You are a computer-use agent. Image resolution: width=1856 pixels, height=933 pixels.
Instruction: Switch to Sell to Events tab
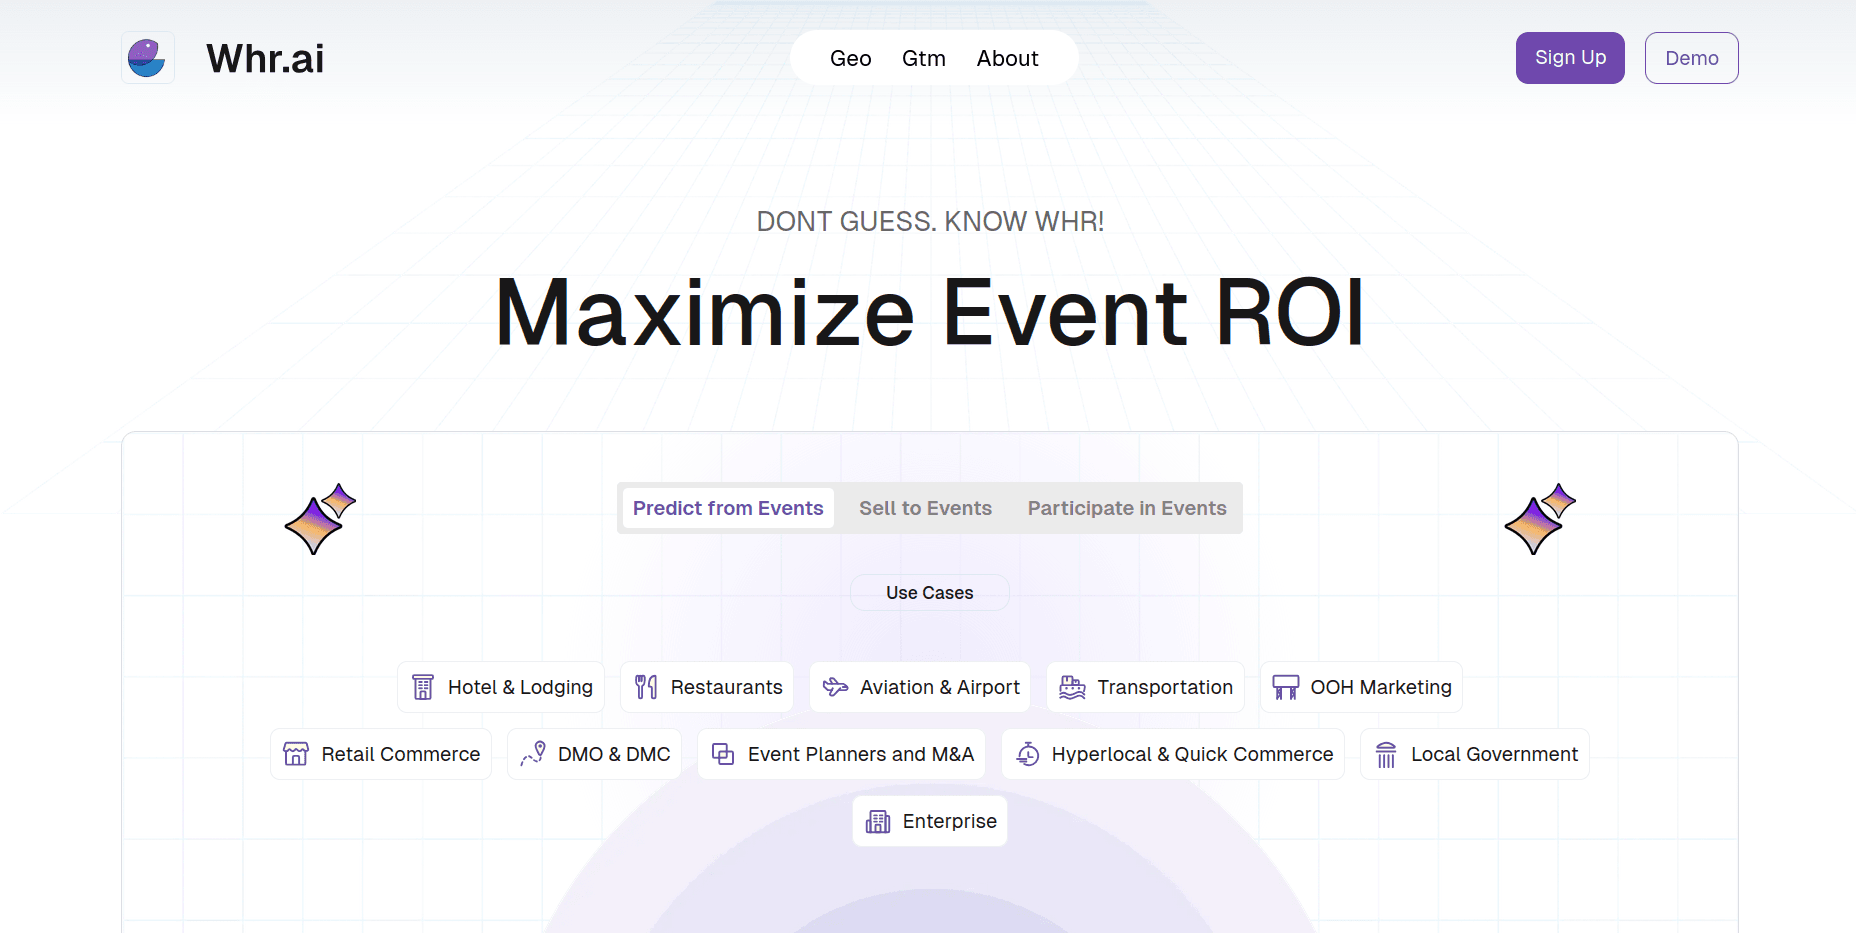point(925,508)
